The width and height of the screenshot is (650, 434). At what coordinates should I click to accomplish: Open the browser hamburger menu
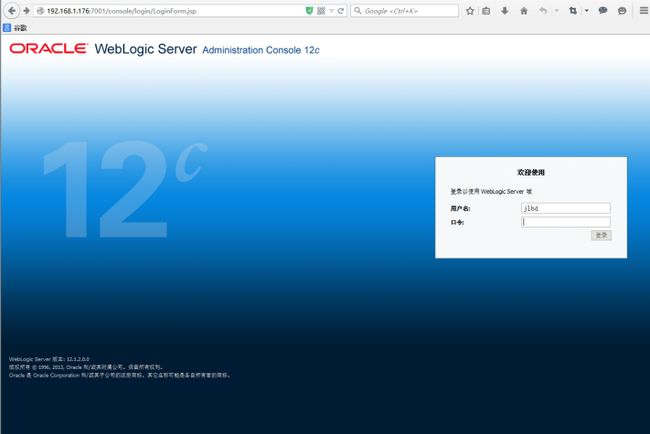point(643,11)
